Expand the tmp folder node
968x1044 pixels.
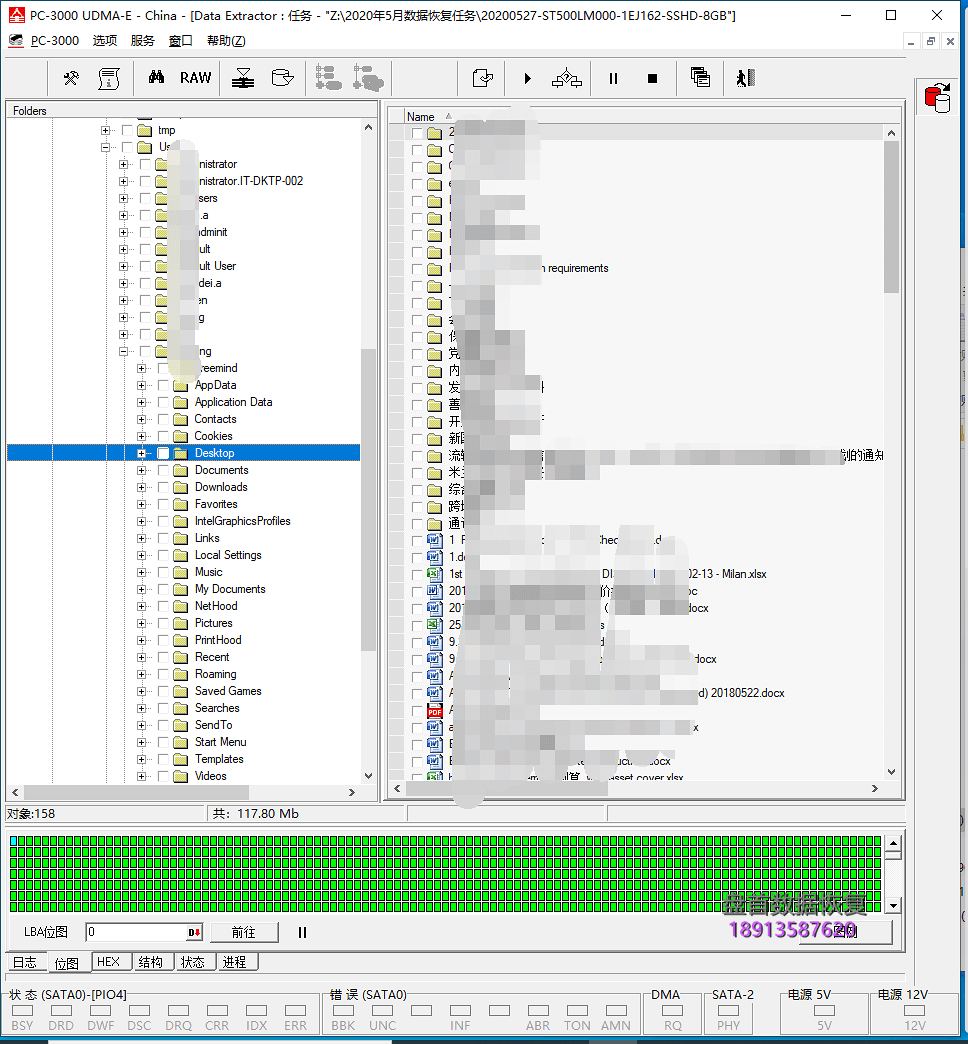(x=105, y=130)
